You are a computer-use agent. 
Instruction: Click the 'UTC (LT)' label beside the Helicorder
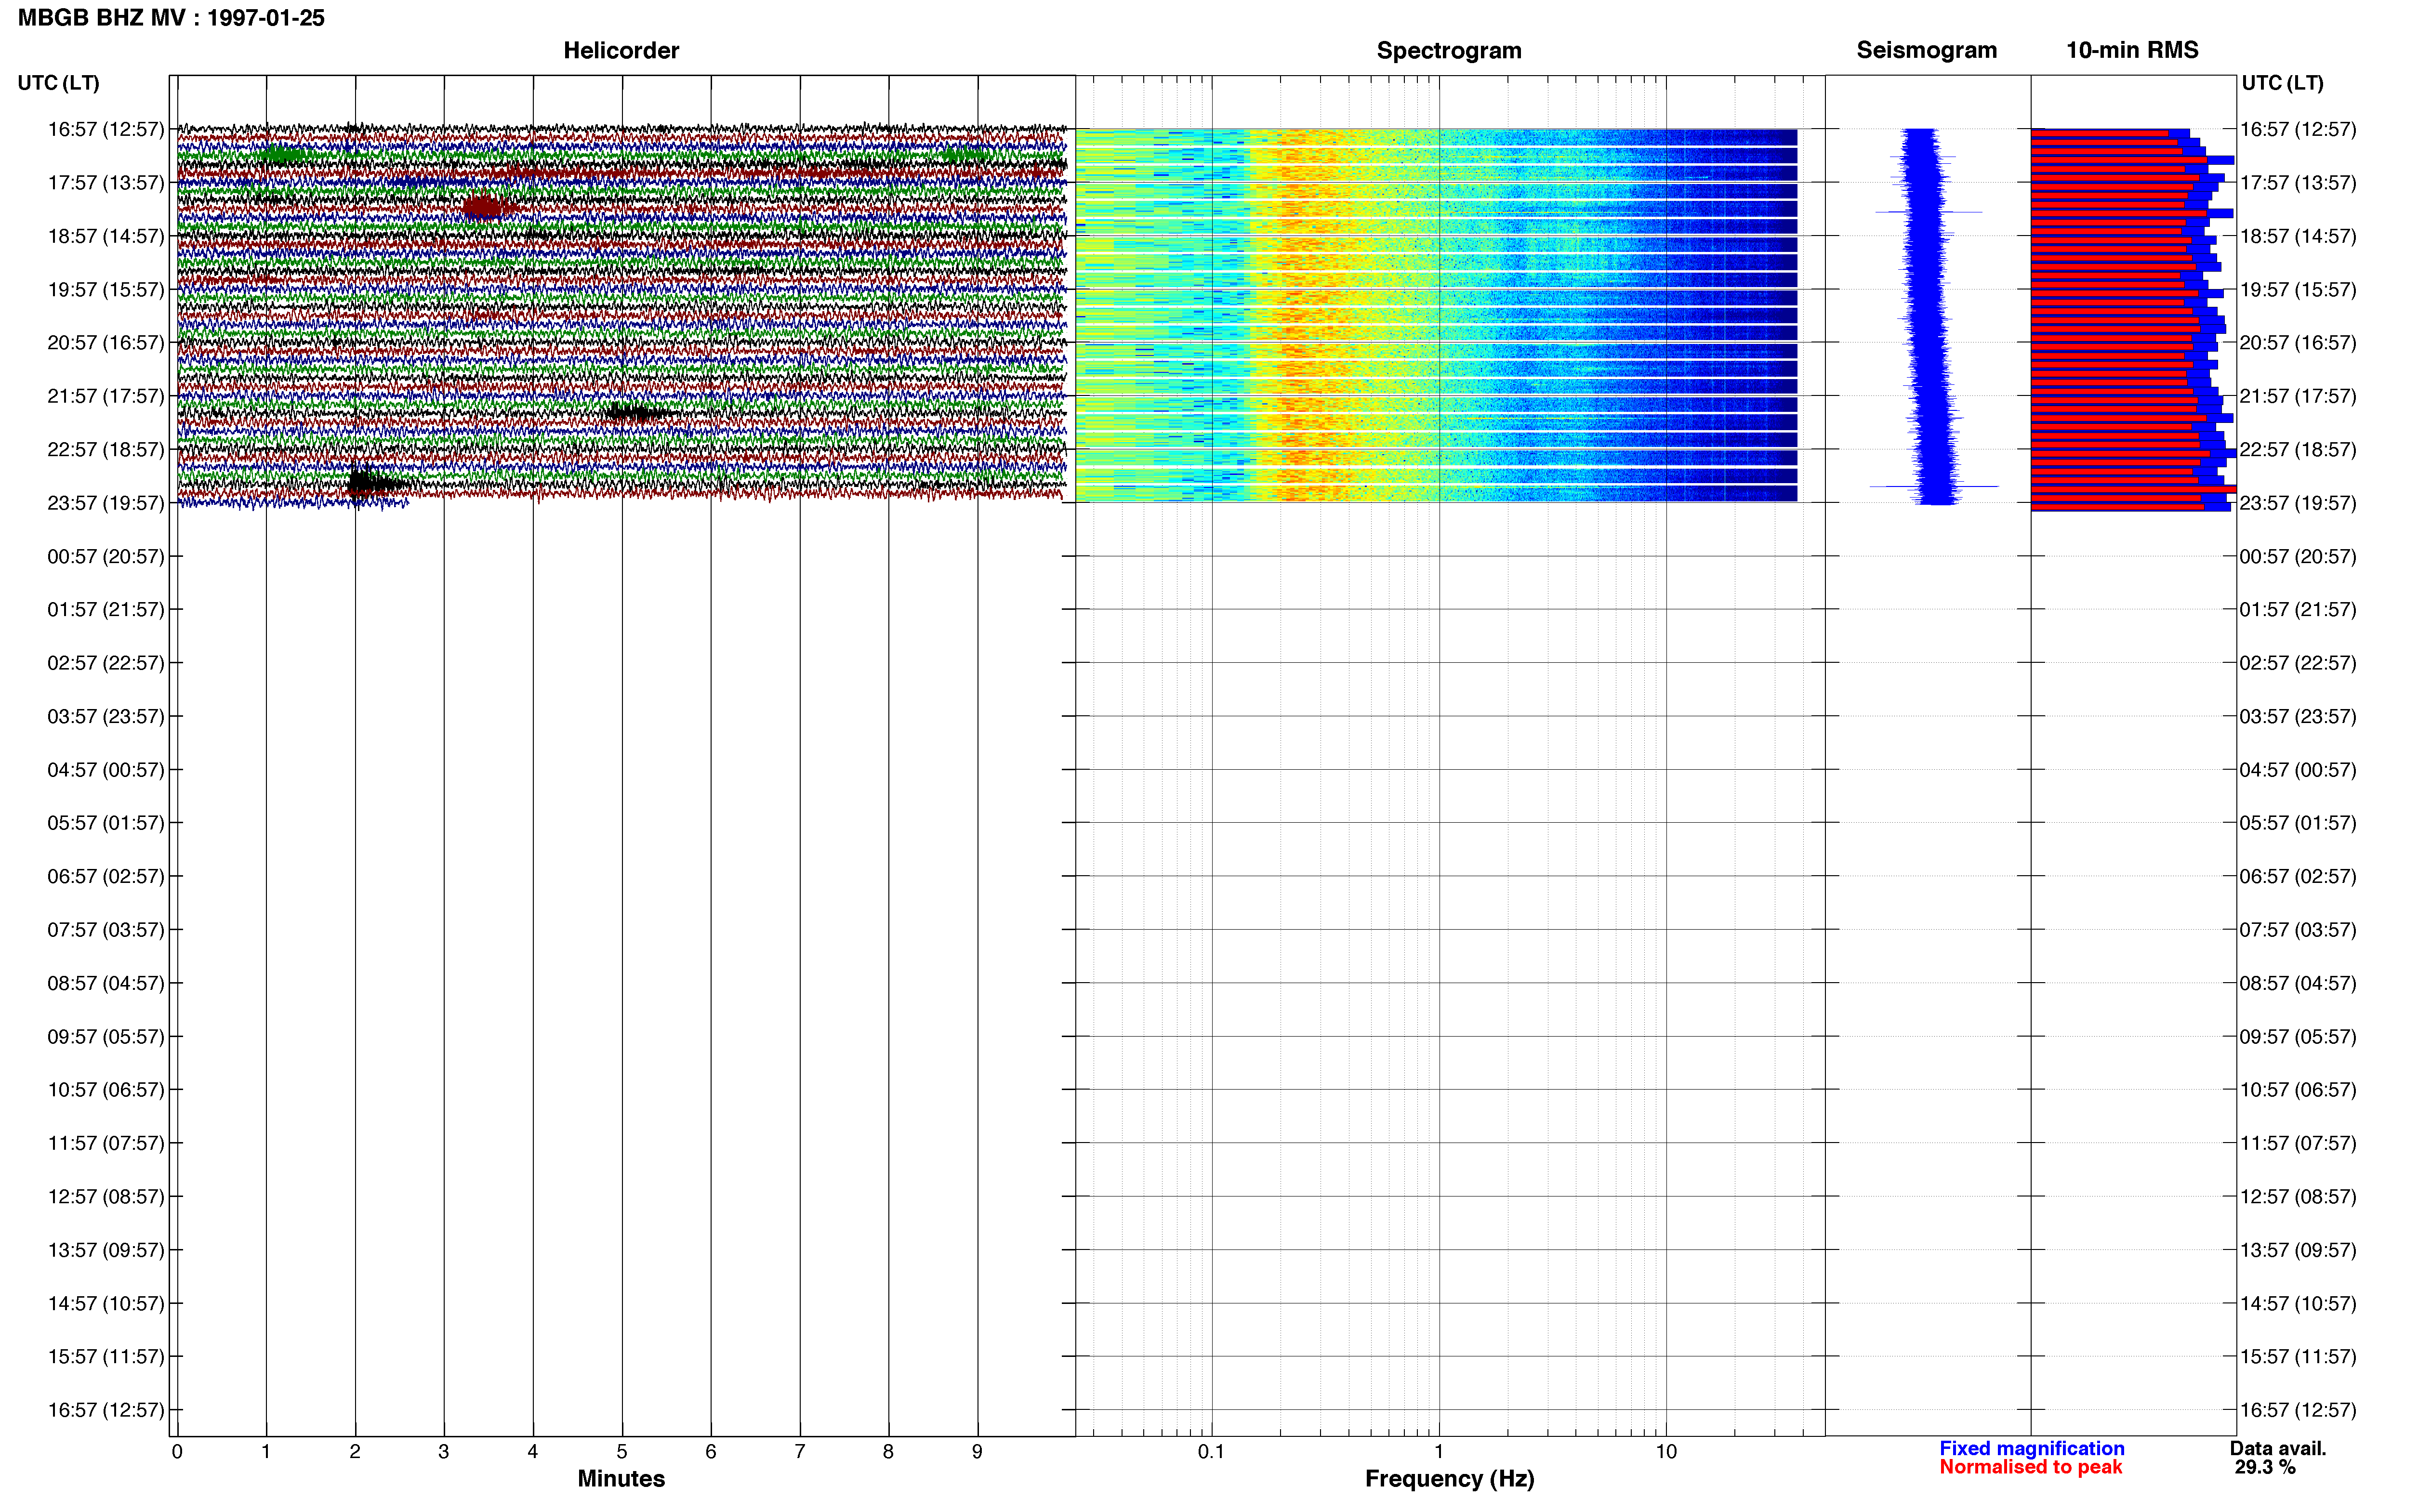click(58, 83)
